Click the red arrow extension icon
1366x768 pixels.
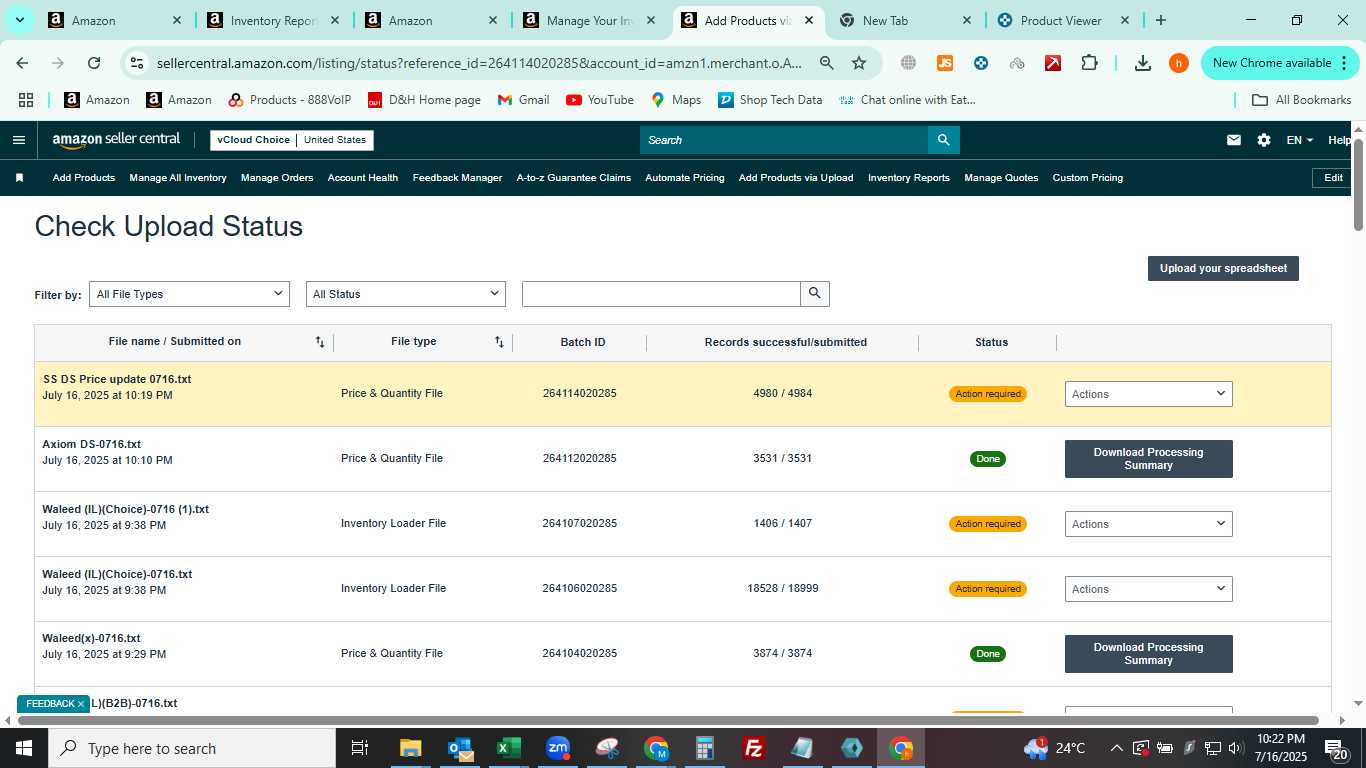pos(1053,63)
